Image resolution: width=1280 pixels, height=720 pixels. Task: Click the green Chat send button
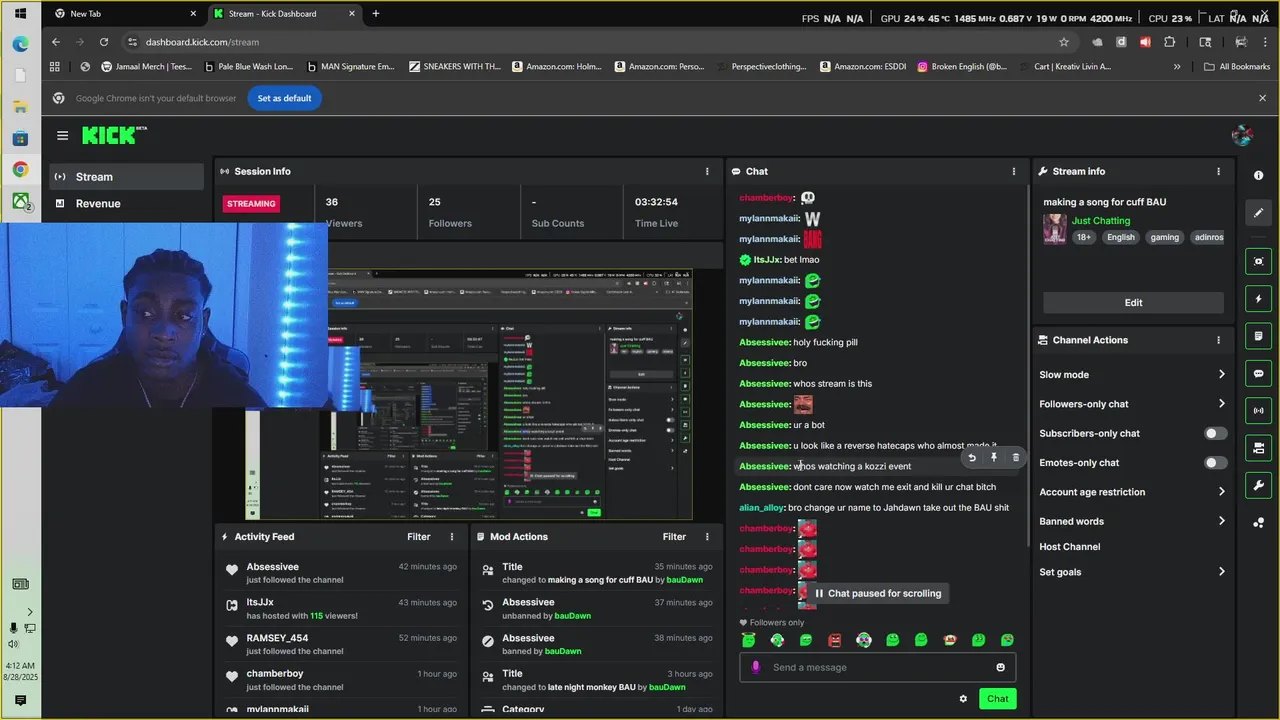click(998, 699)
